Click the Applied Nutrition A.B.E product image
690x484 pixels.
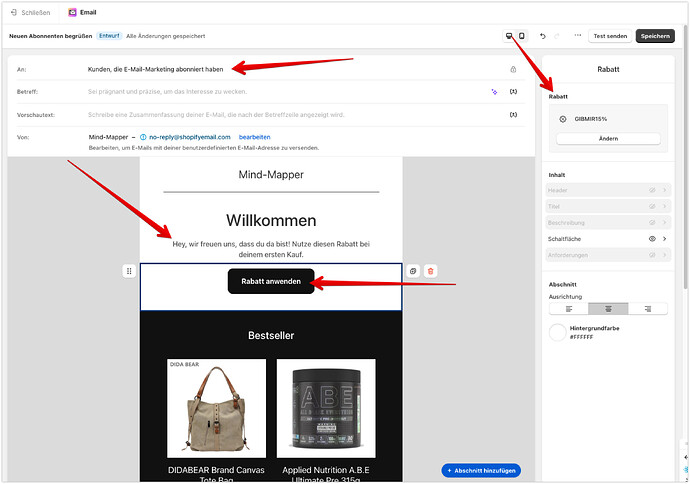coord(326,408)
